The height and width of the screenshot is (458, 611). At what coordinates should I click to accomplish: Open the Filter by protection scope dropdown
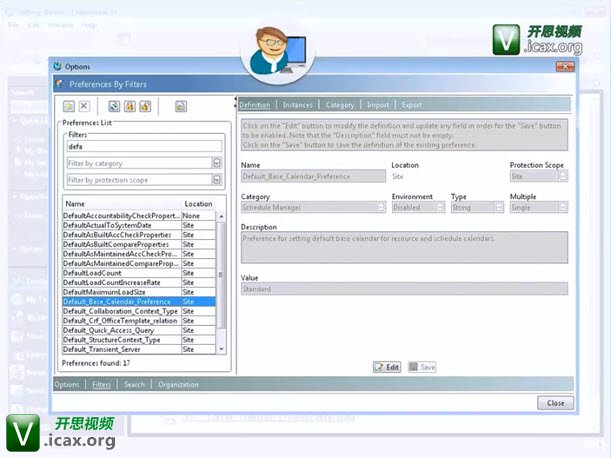click(x=217, y=180)
